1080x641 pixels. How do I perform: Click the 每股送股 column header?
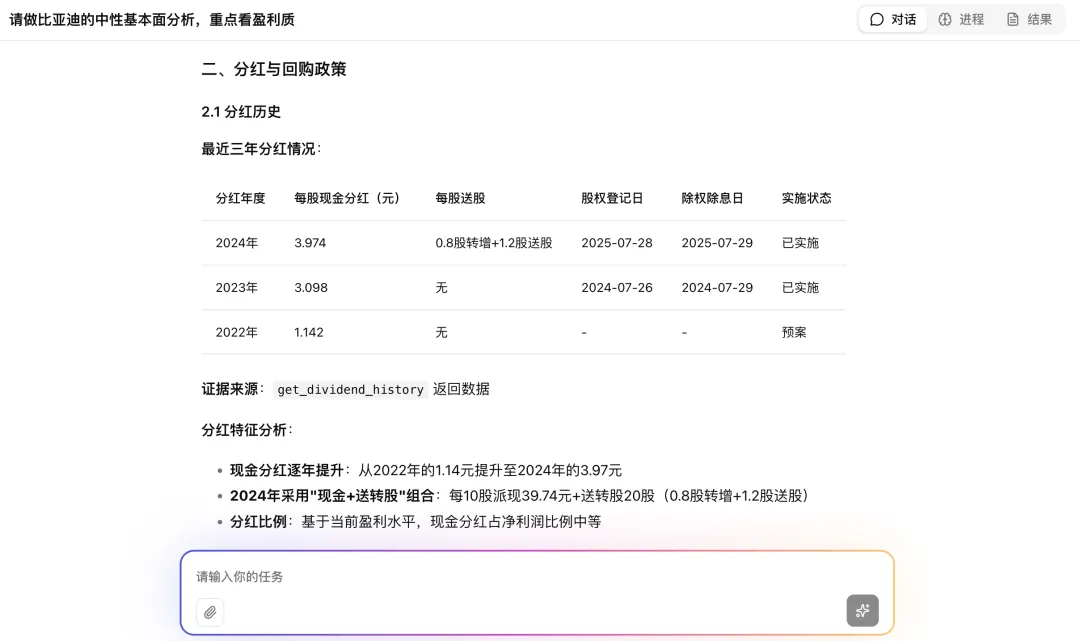pos(460,198)
